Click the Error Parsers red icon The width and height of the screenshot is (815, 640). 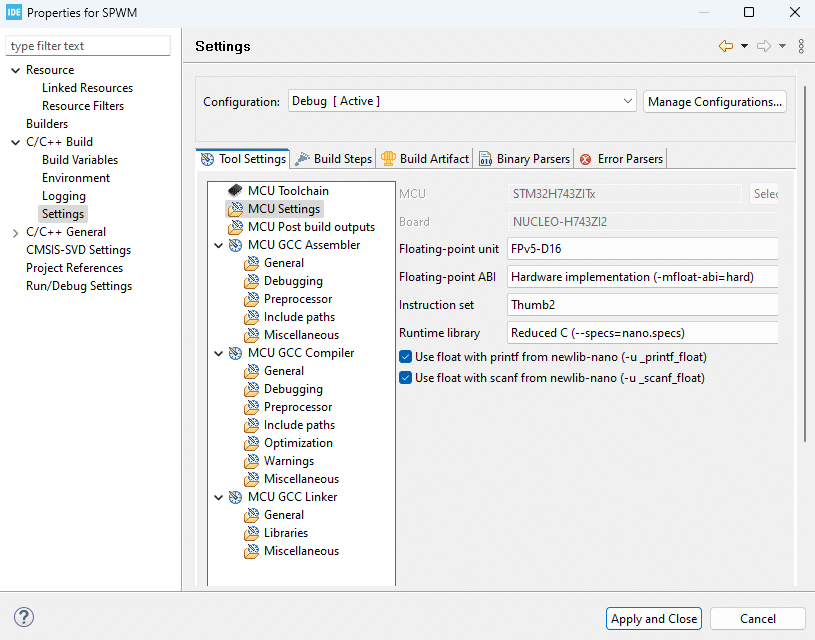(585, 159)
